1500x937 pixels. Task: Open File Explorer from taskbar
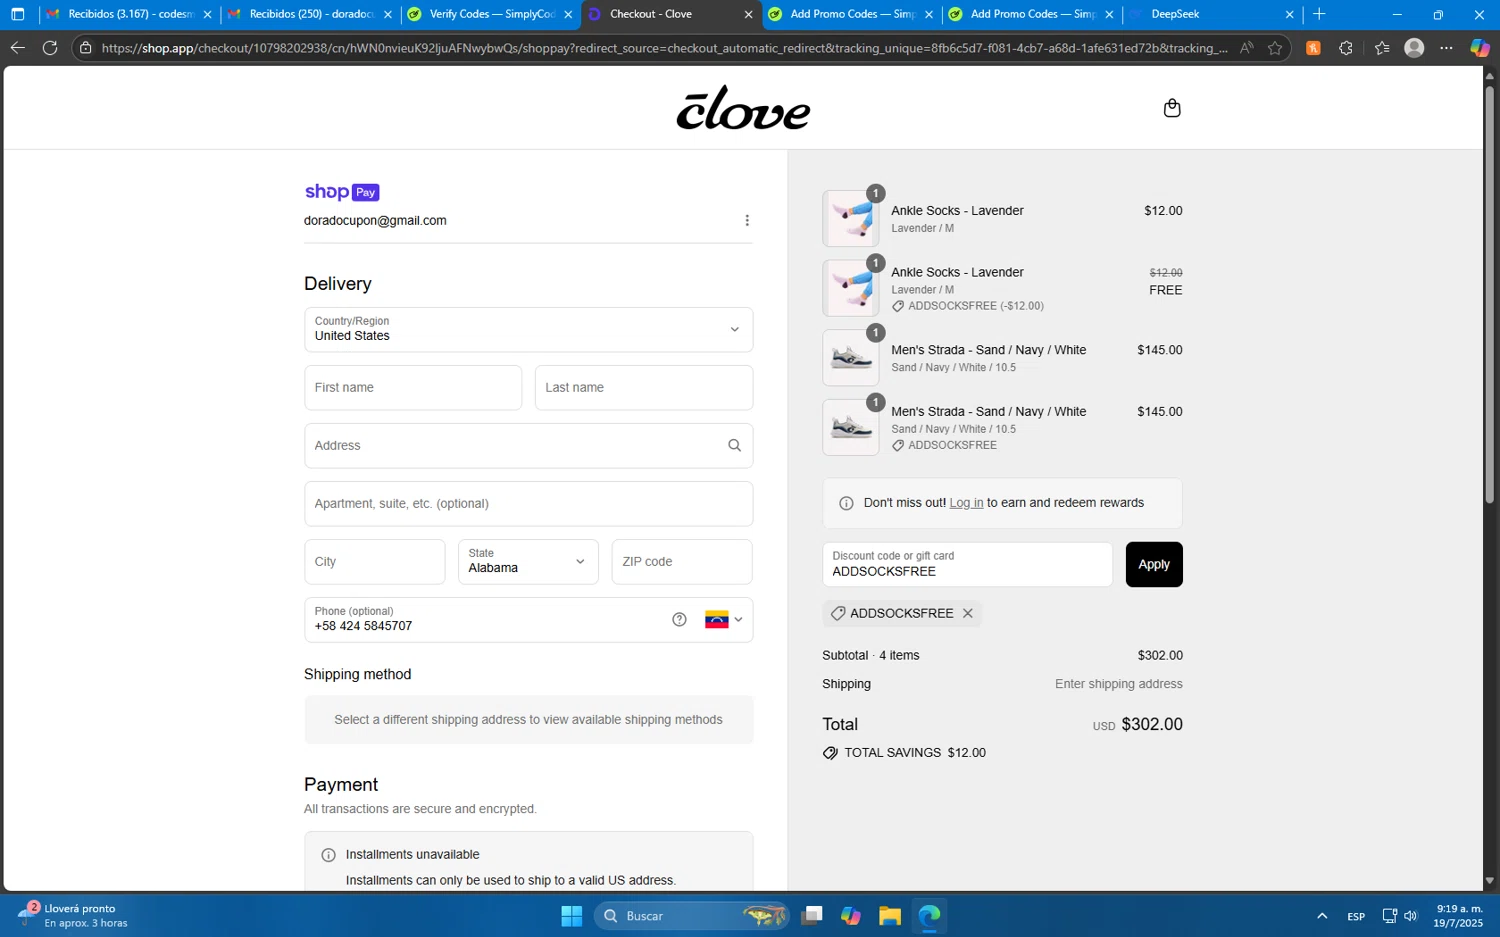[x=890, y=916]
